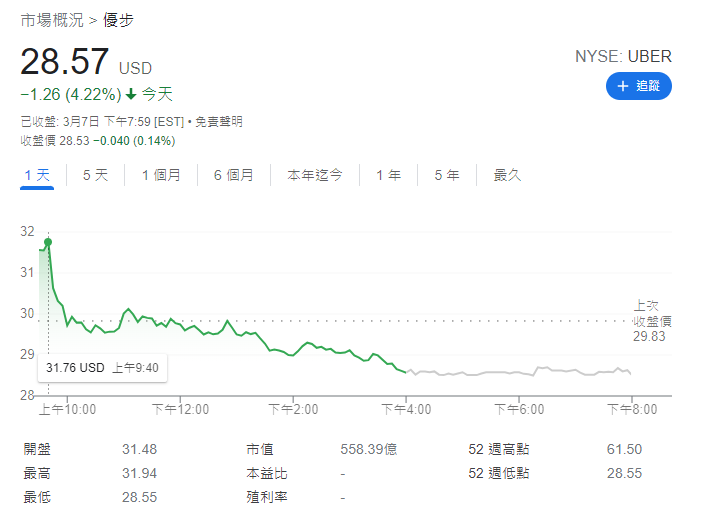Viewport: 708px width, 516px height.
Task: Click the 52 週低點 label
Action: 499,474
